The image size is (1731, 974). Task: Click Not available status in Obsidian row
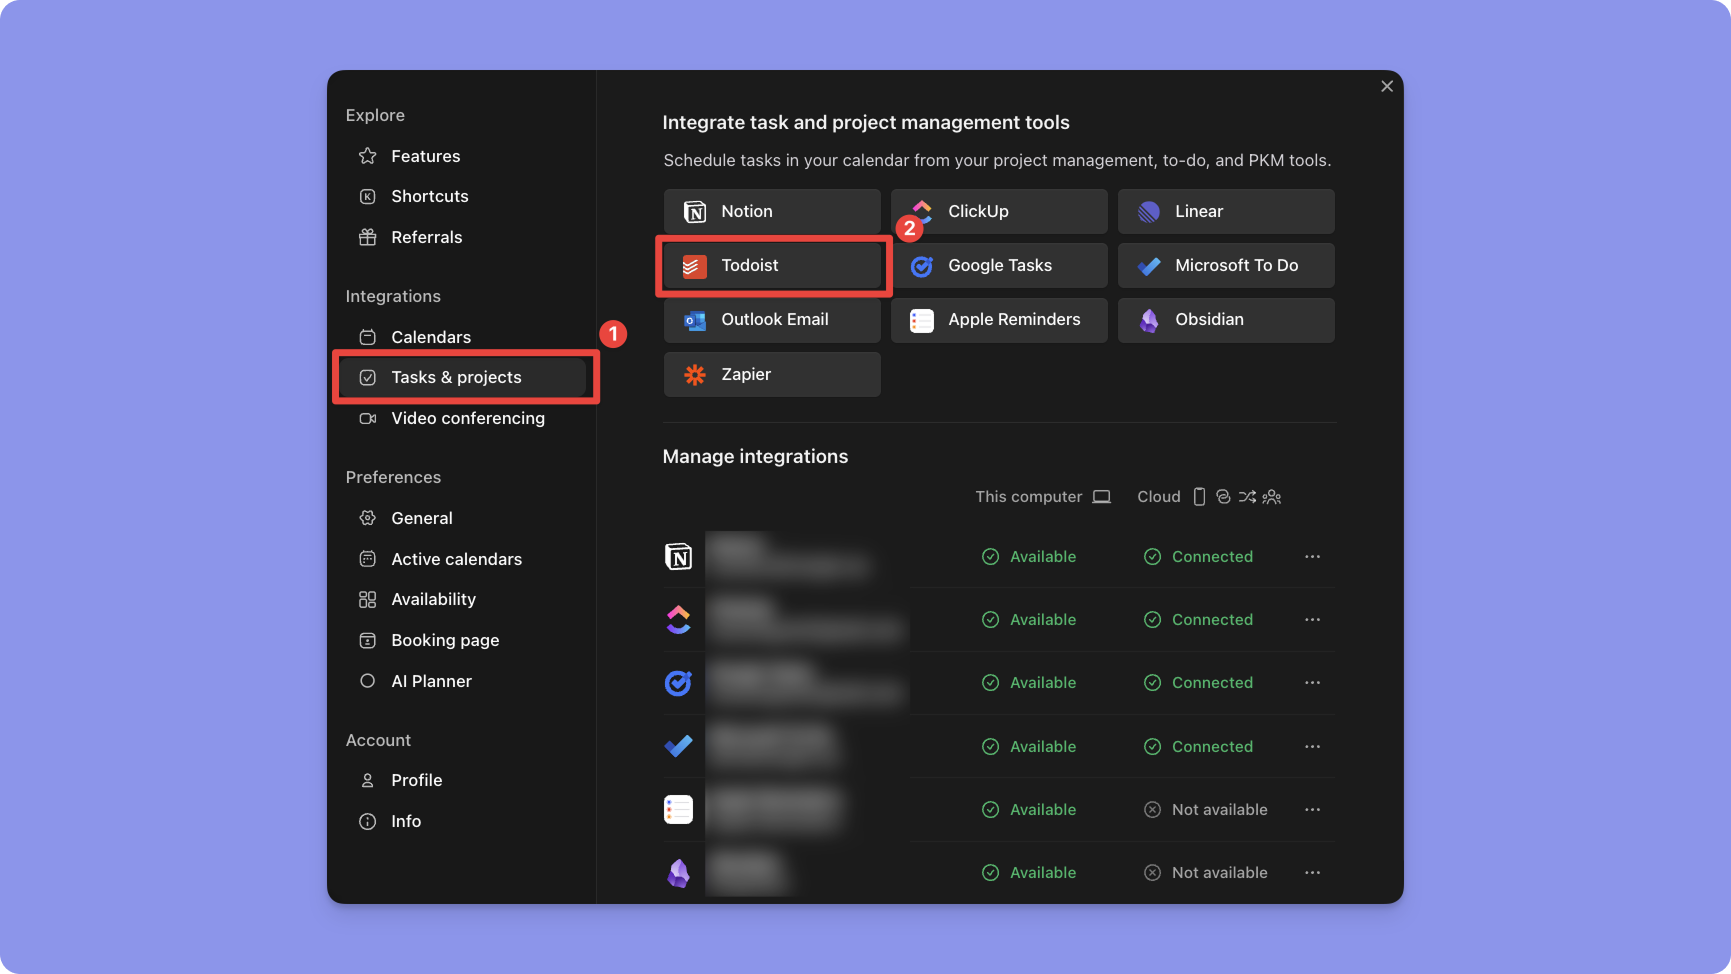pyautogui.click(x=1206, y=873)
